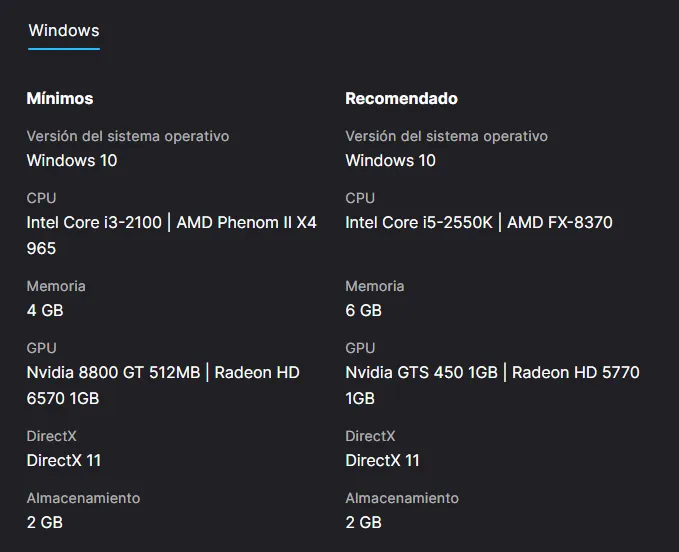The width and height of the screenshot is (679, 552).
Task: Click the 6 GB memory value
Action: click(x=364, y=310)
